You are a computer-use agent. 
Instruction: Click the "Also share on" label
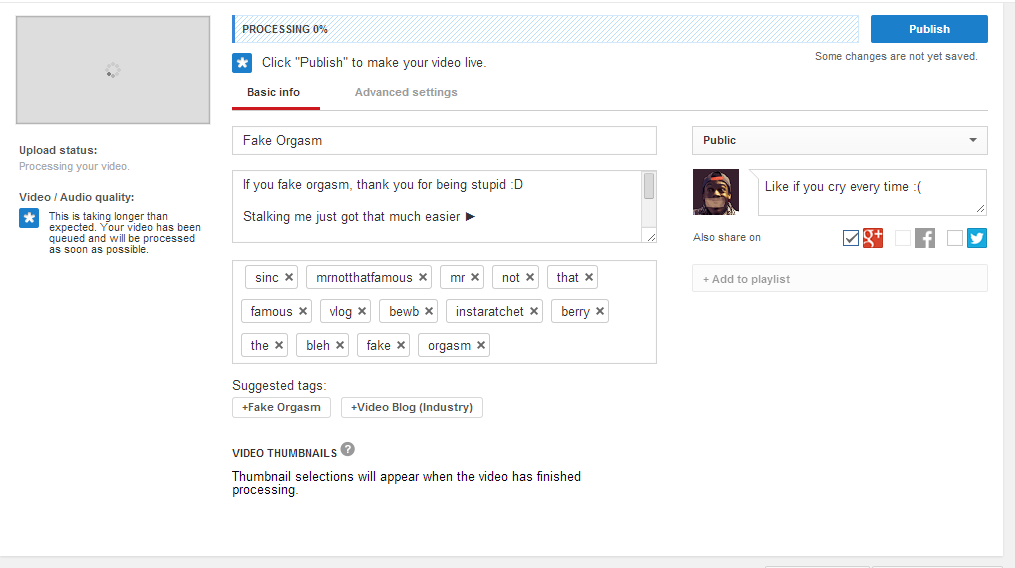[726, 238]
